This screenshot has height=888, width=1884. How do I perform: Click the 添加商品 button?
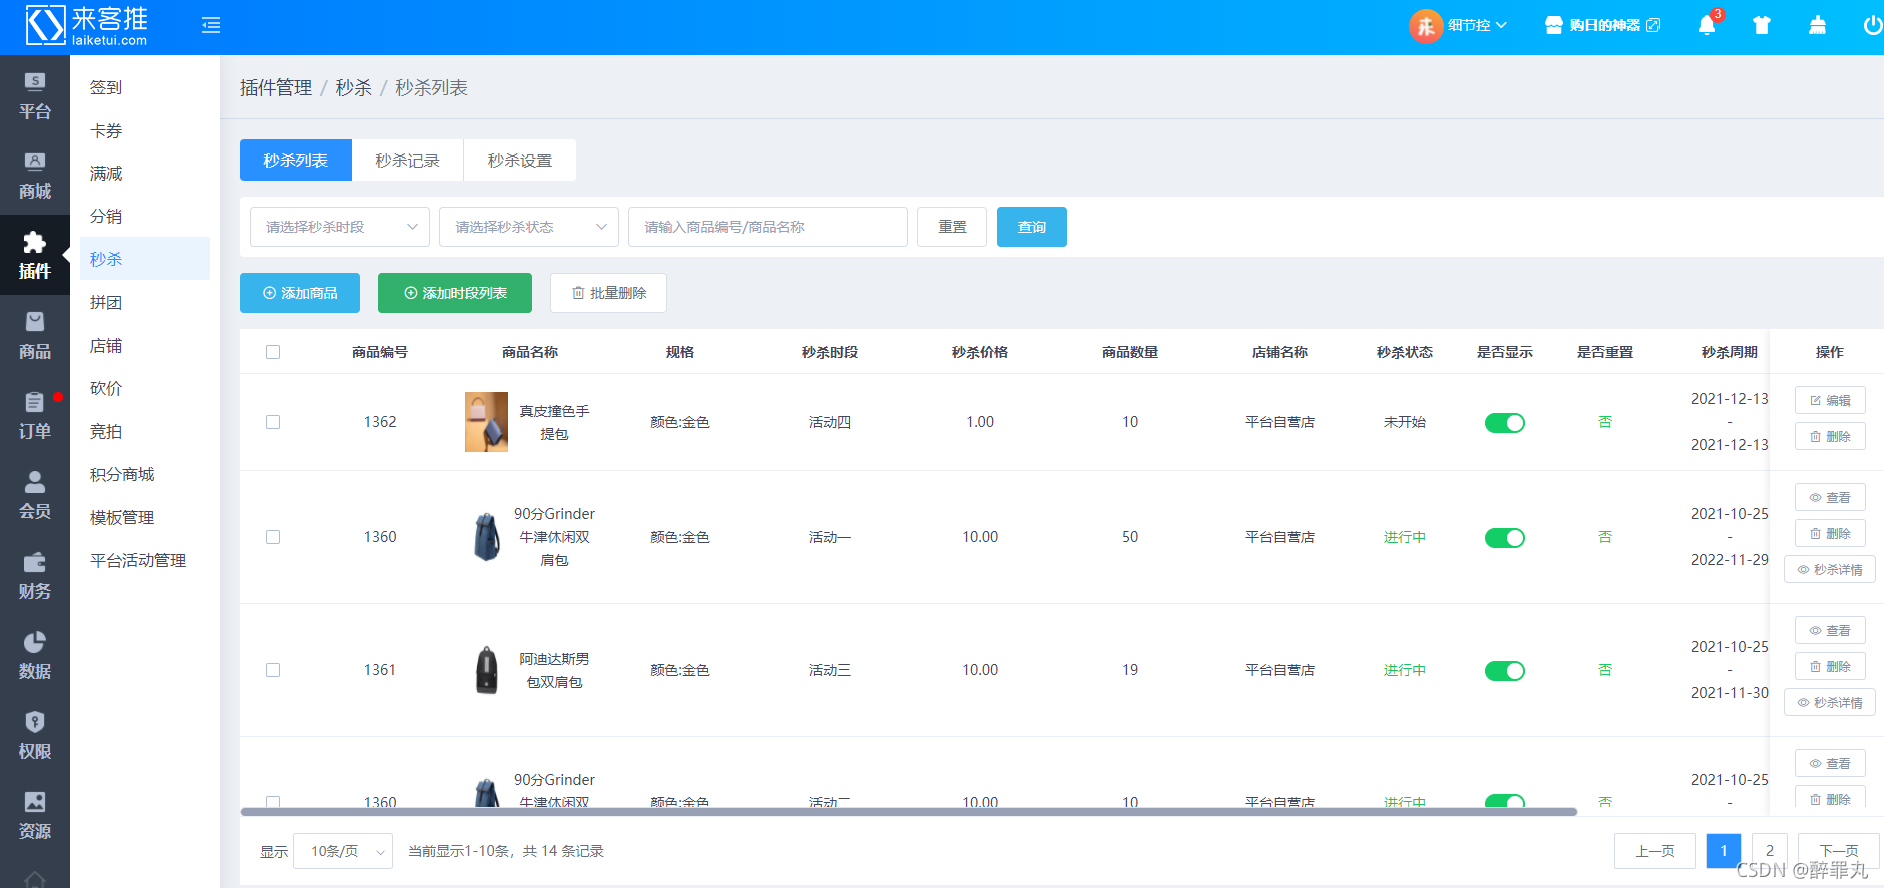300,293
